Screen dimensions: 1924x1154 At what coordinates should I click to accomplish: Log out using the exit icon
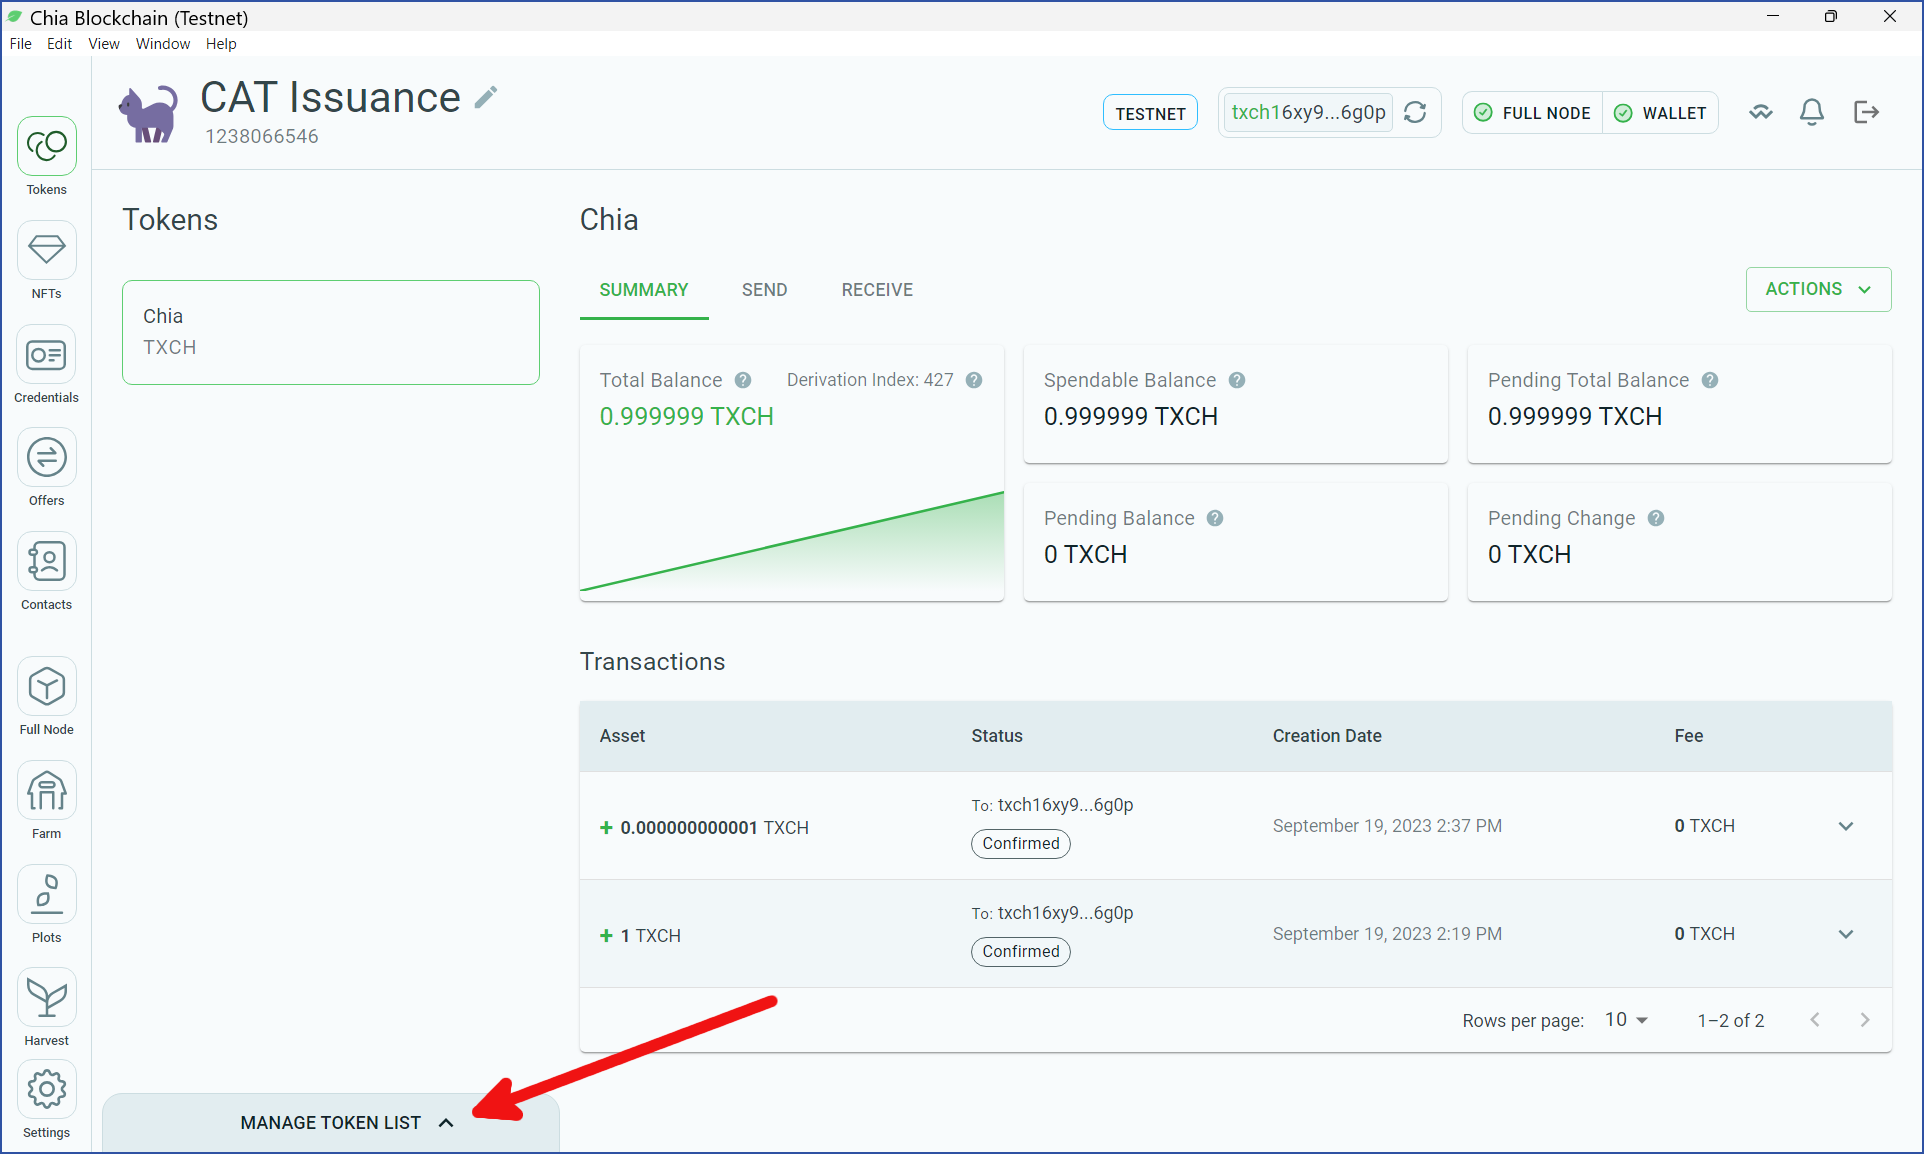(1866, 112)
